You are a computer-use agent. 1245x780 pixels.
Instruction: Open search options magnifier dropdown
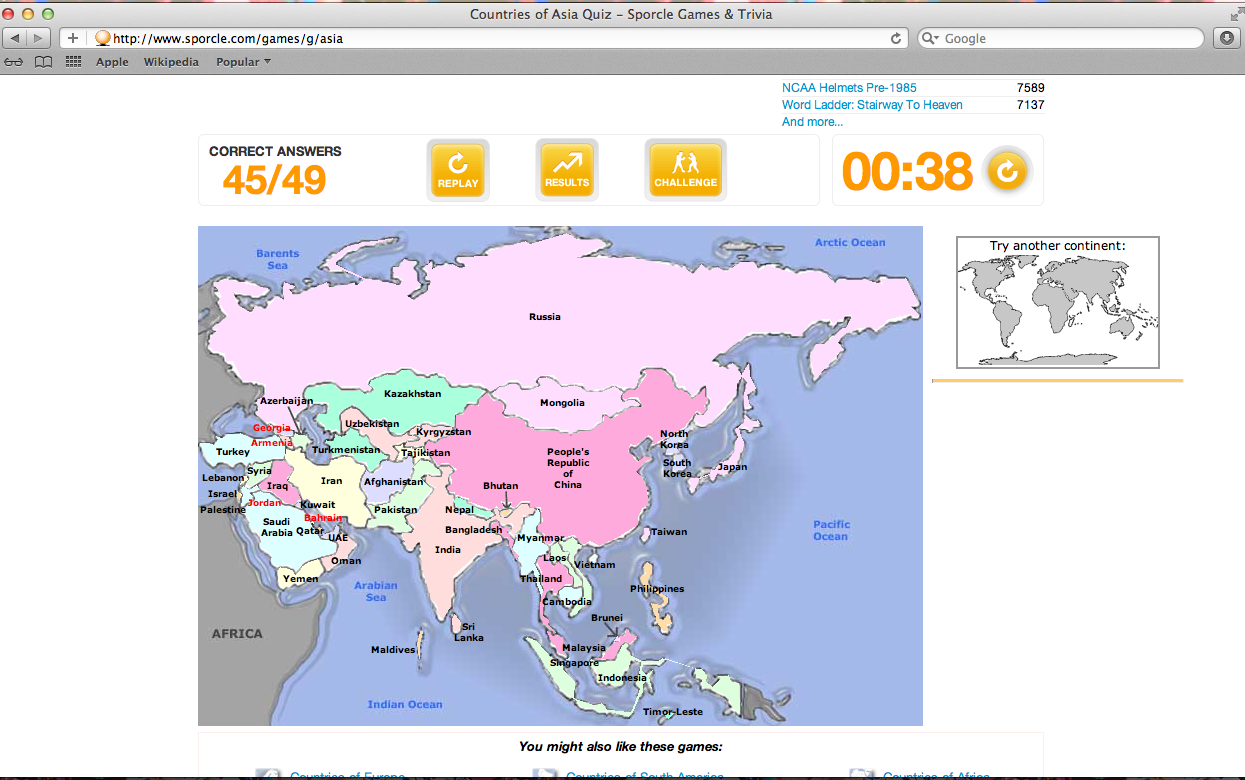(x=931, y=38)
